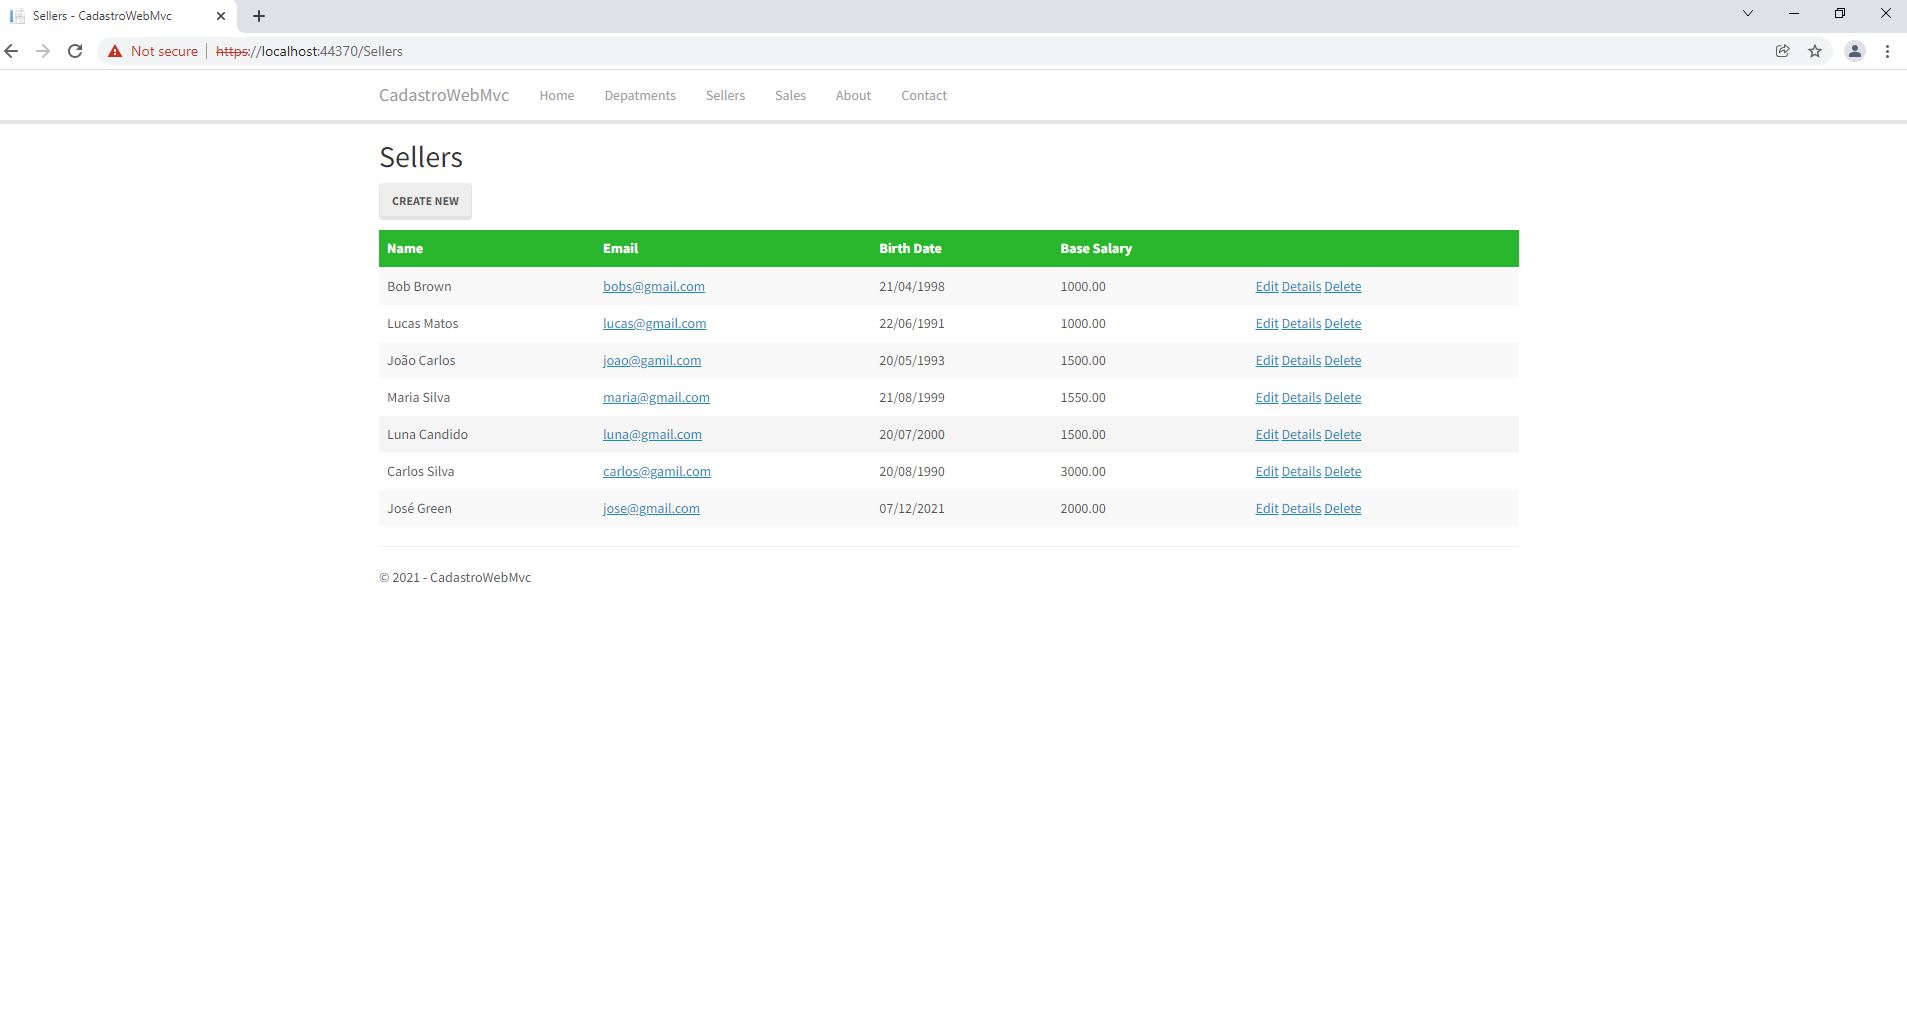
Task: Expand the chevron at the window top bar
Action: coord(1747,12)
